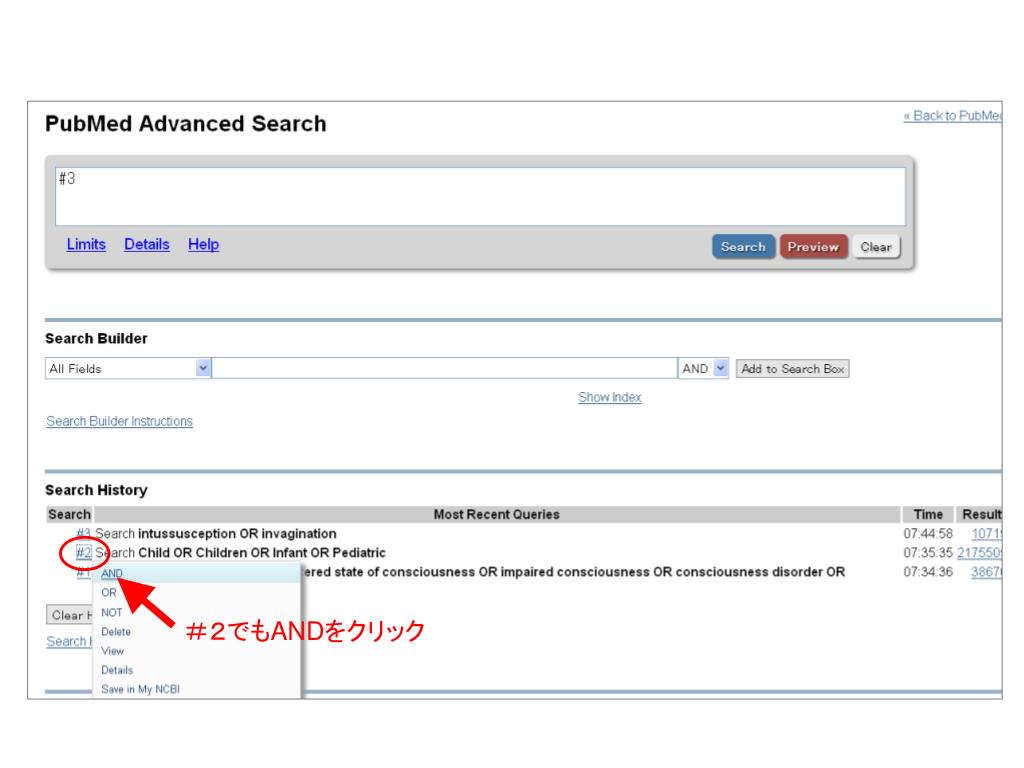Screen dimensions: 1024x768
Task: Choose AND in the history context menu
Action: pyautogui.click(x=112, y=573)
